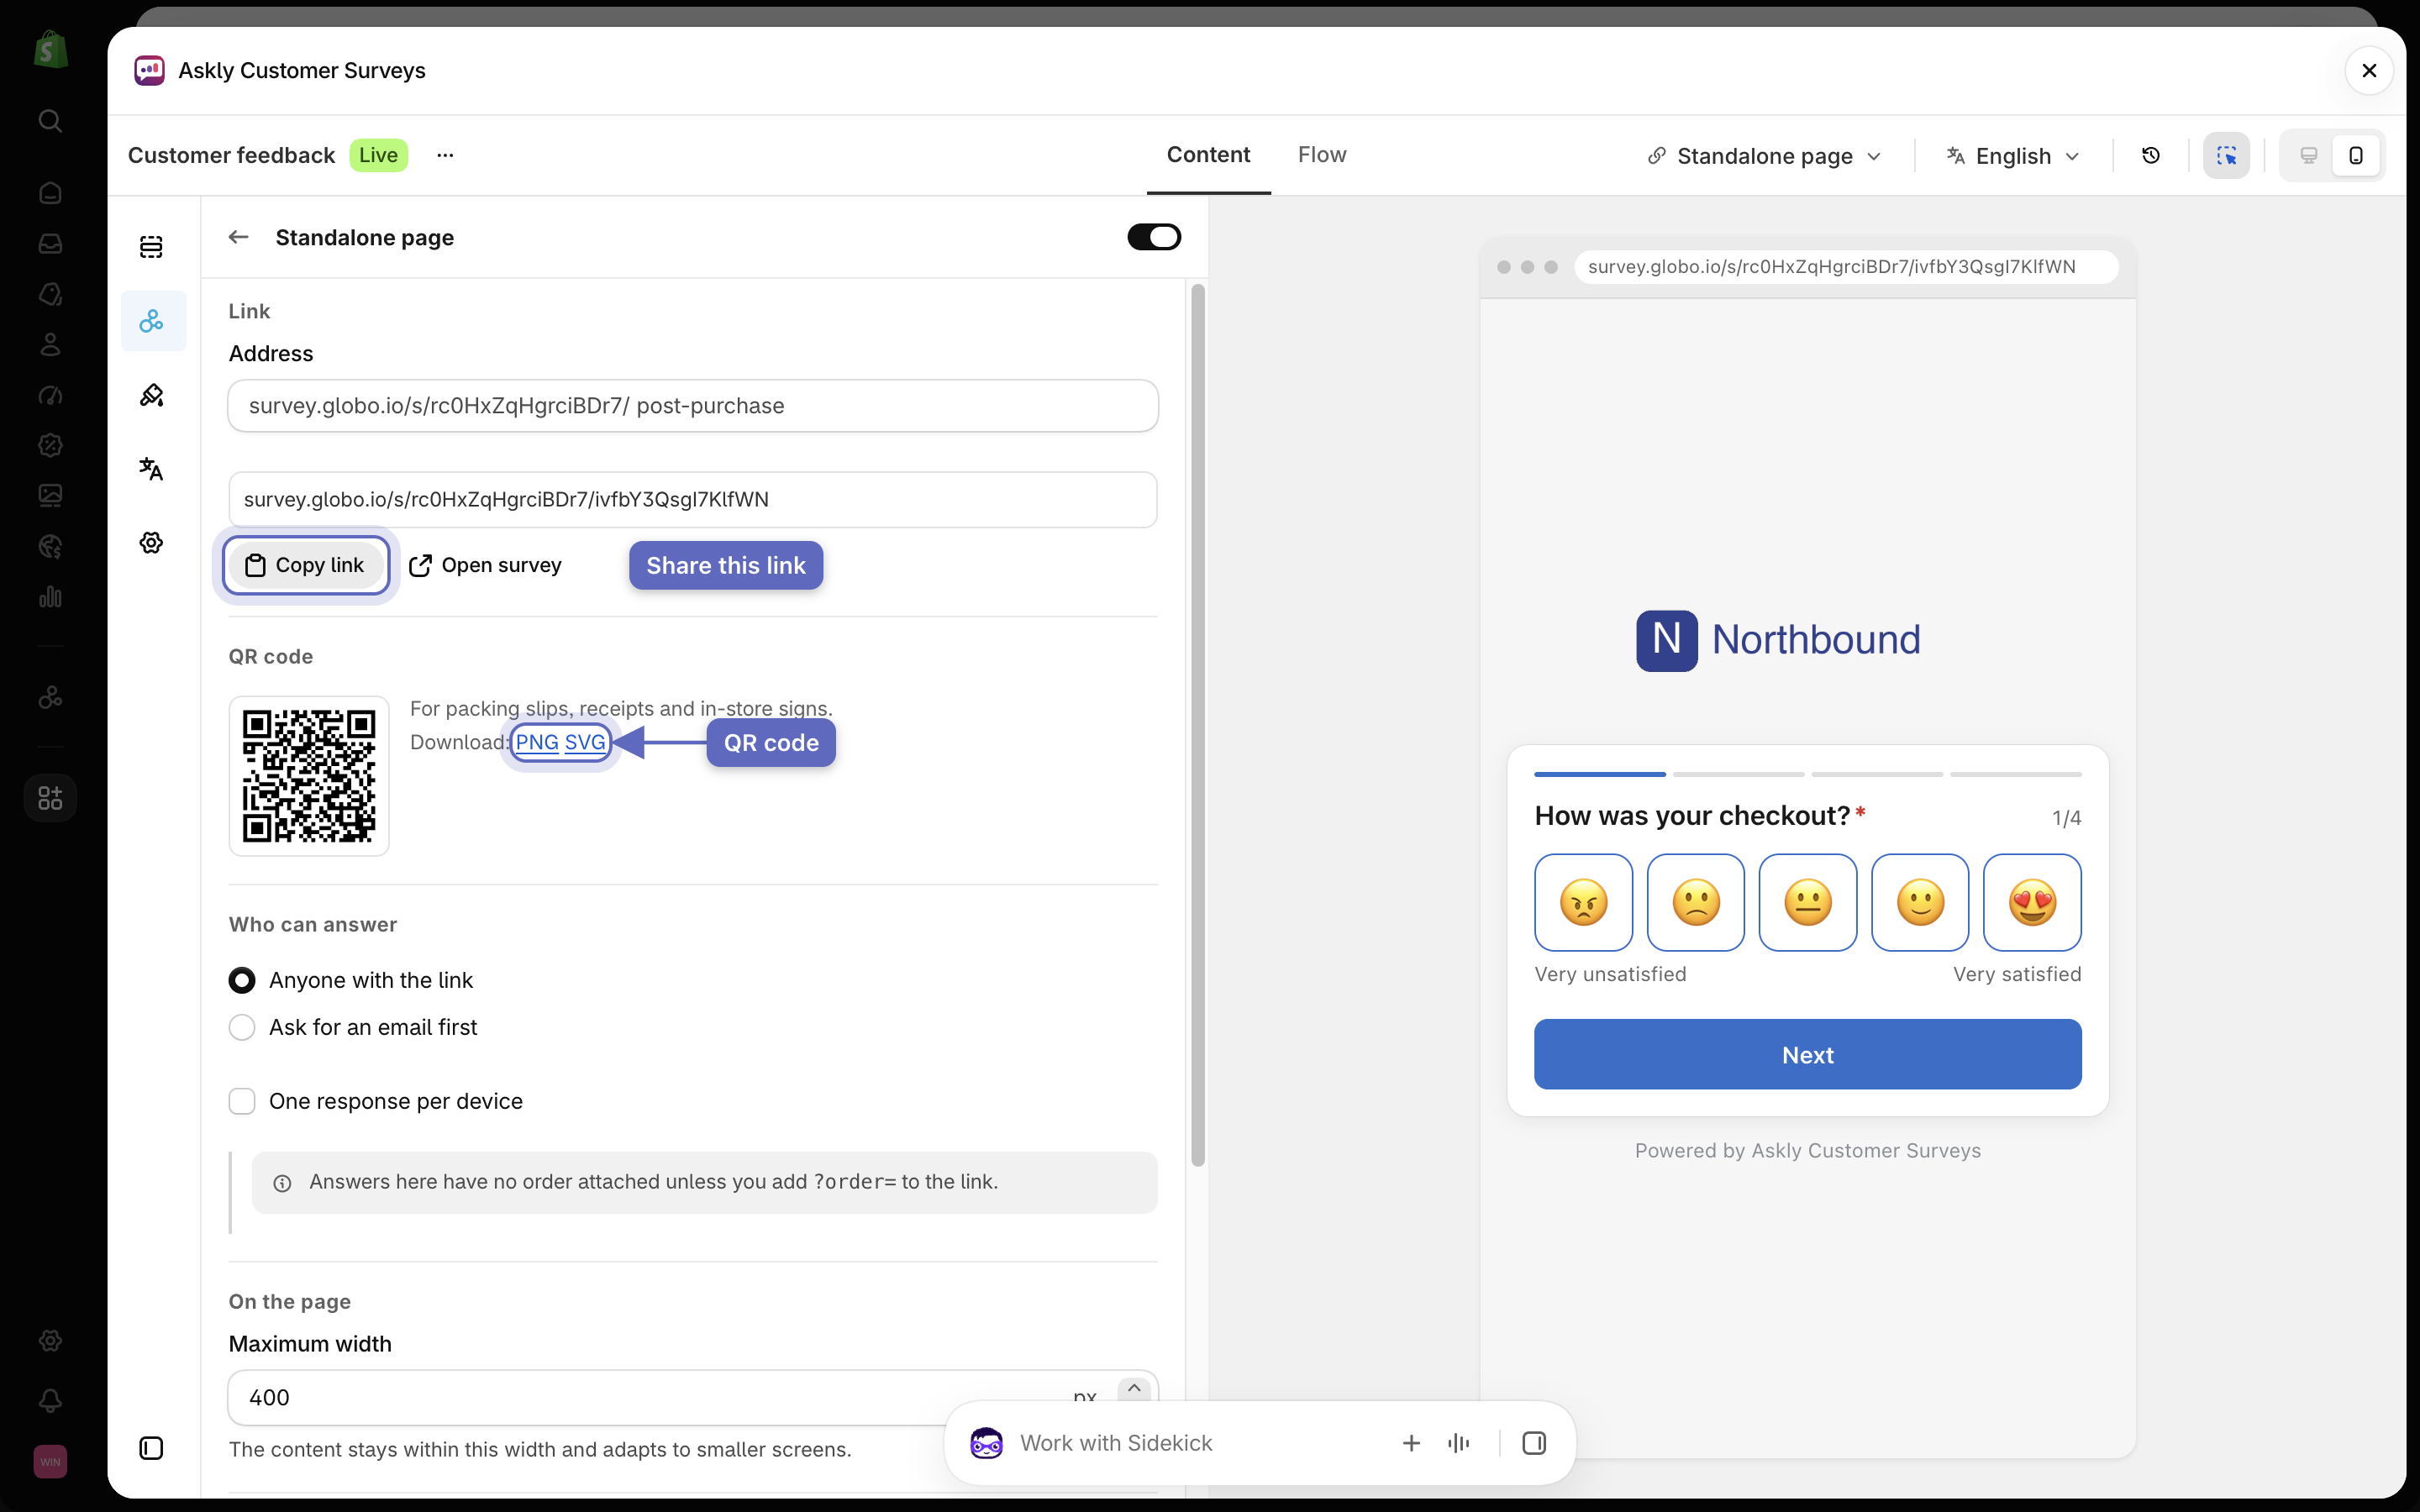Viewport: 2420px width, 1512px height.
Task: Click the Northbound logo in preview
Action: click(1778, 640)
